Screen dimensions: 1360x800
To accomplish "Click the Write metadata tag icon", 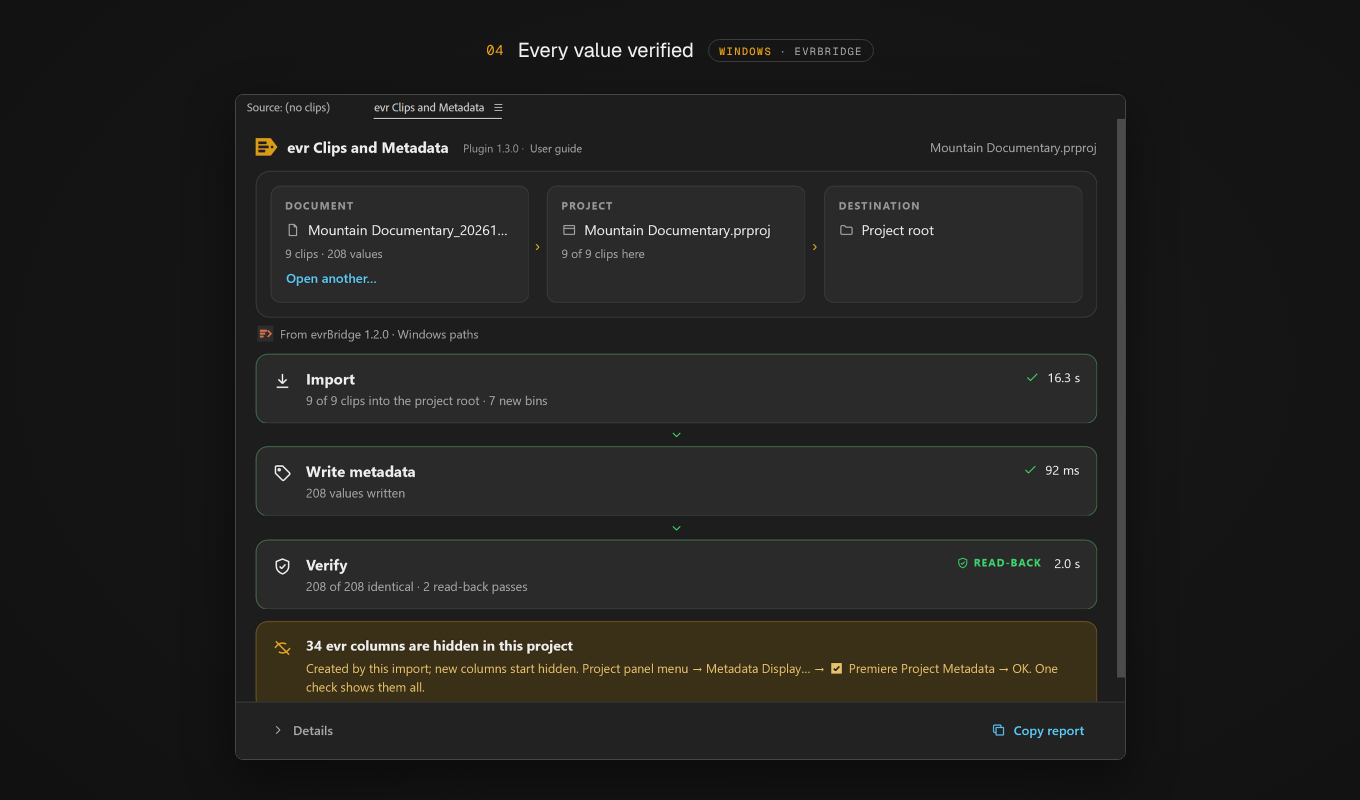I will (283, 473).
